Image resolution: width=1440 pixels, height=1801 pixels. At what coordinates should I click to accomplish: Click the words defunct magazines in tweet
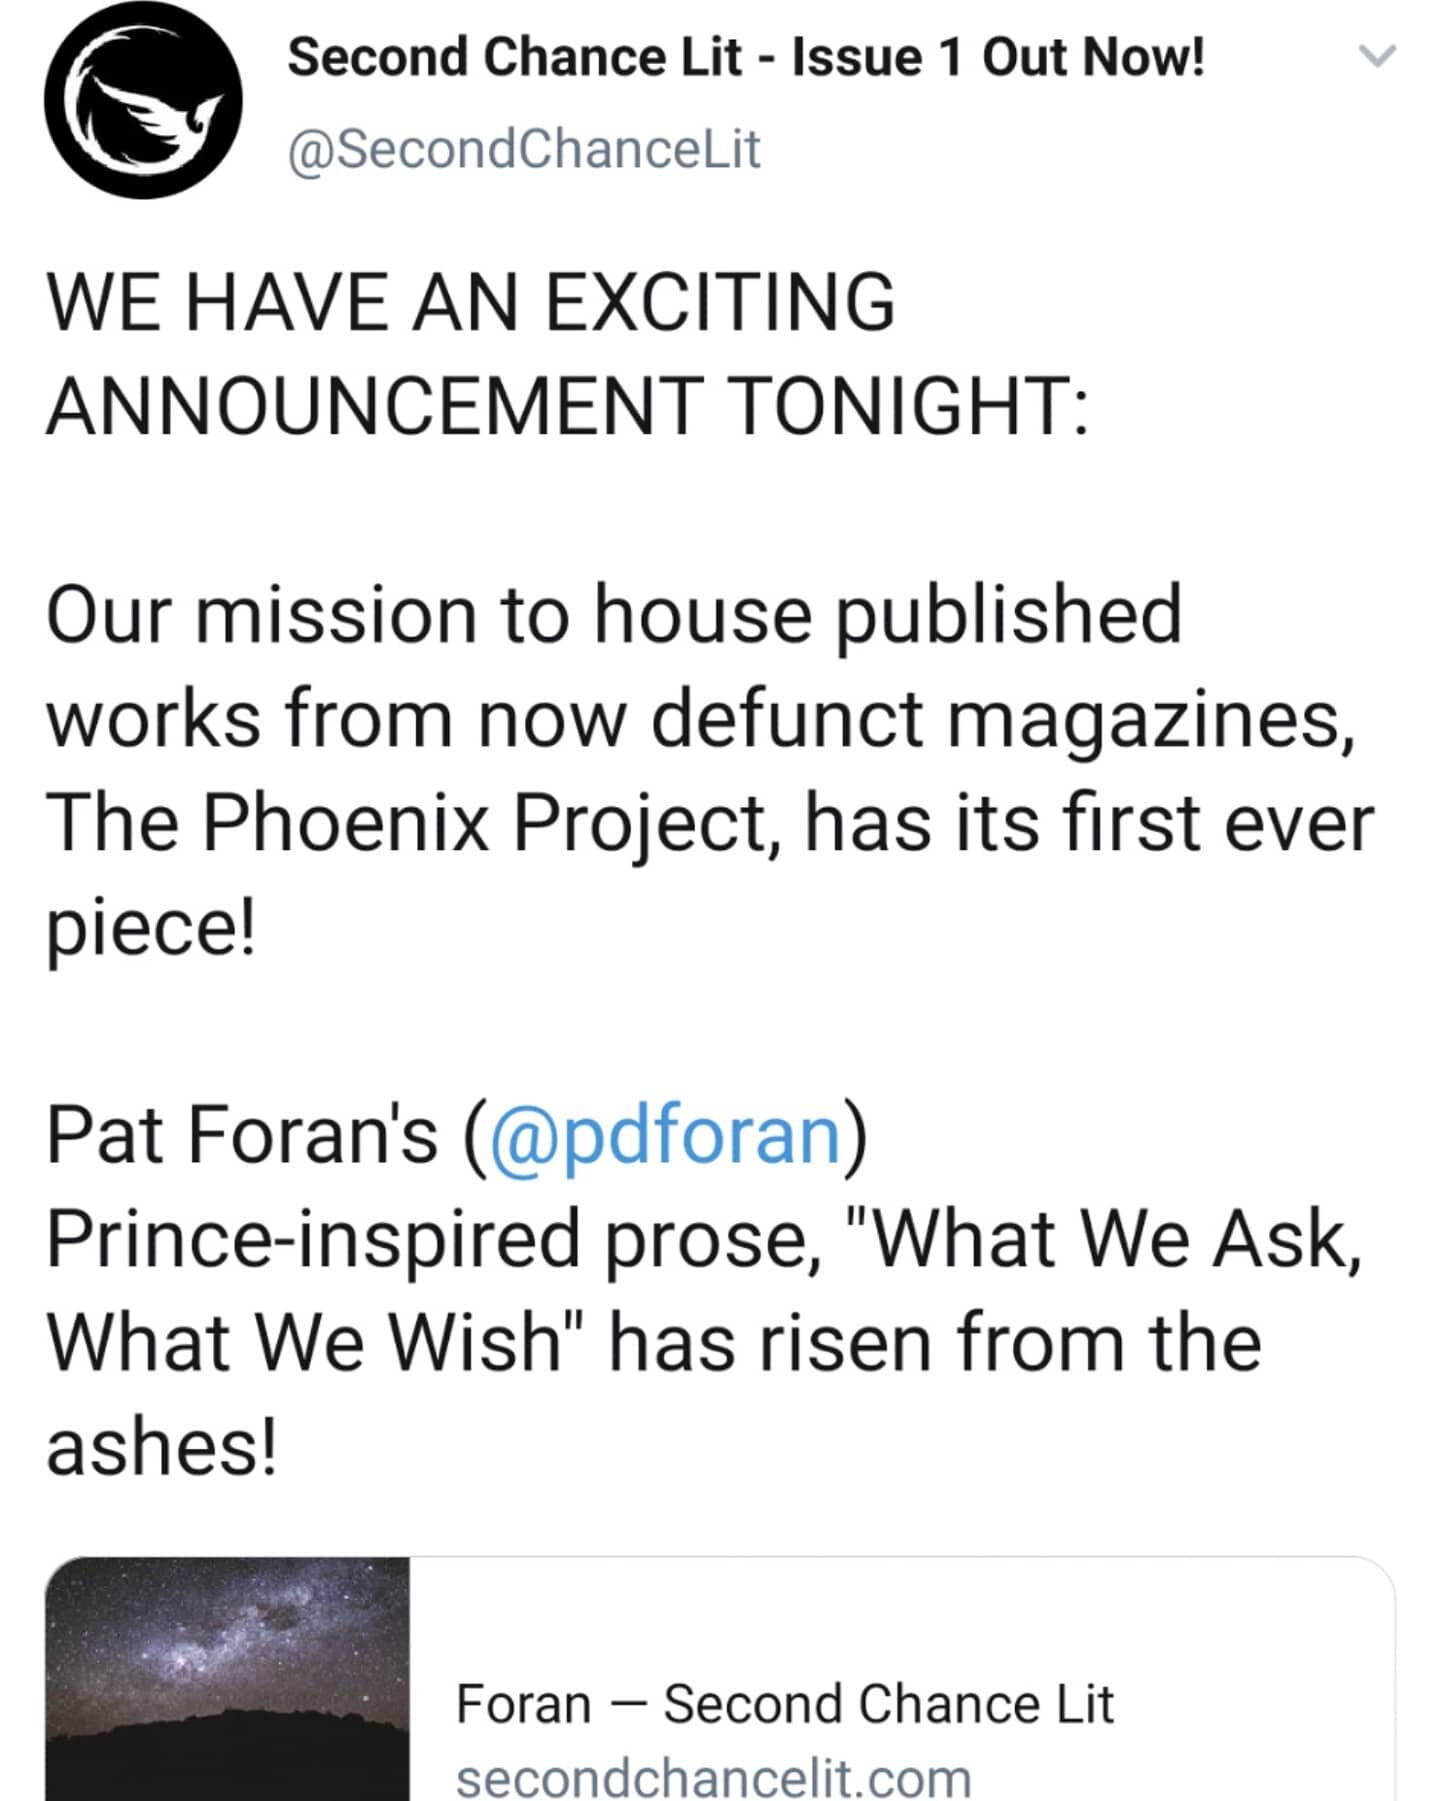pos(1003,719)
